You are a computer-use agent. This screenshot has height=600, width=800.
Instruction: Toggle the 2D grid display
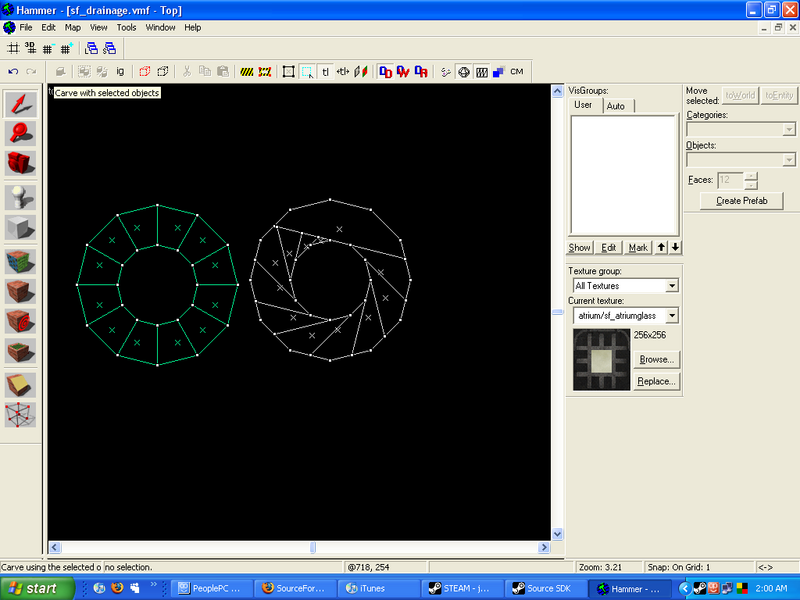[x=13, y=48]
